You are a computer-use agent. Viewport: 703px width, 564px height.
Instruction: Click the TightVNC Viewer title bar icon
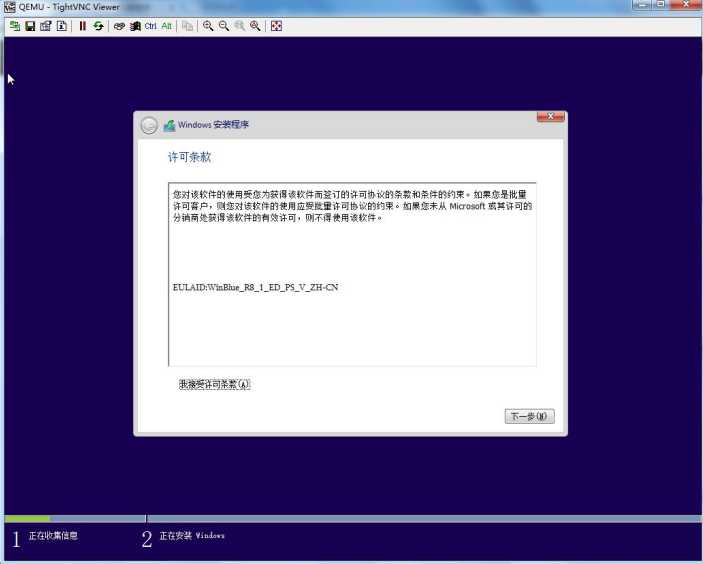9,6
